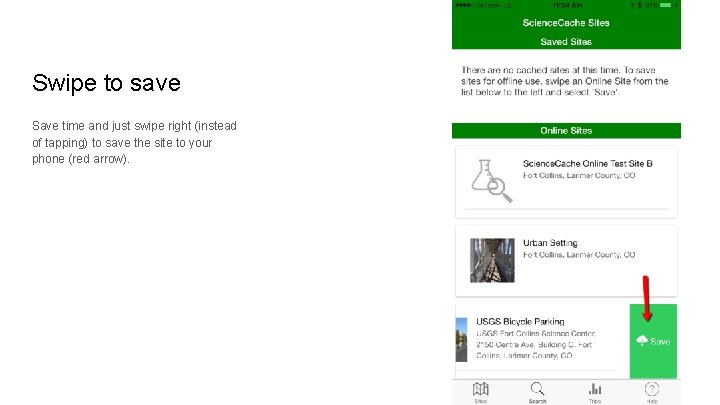
Task: Click Fort Collins address under Urban Setting
Action: coord(579,255)
